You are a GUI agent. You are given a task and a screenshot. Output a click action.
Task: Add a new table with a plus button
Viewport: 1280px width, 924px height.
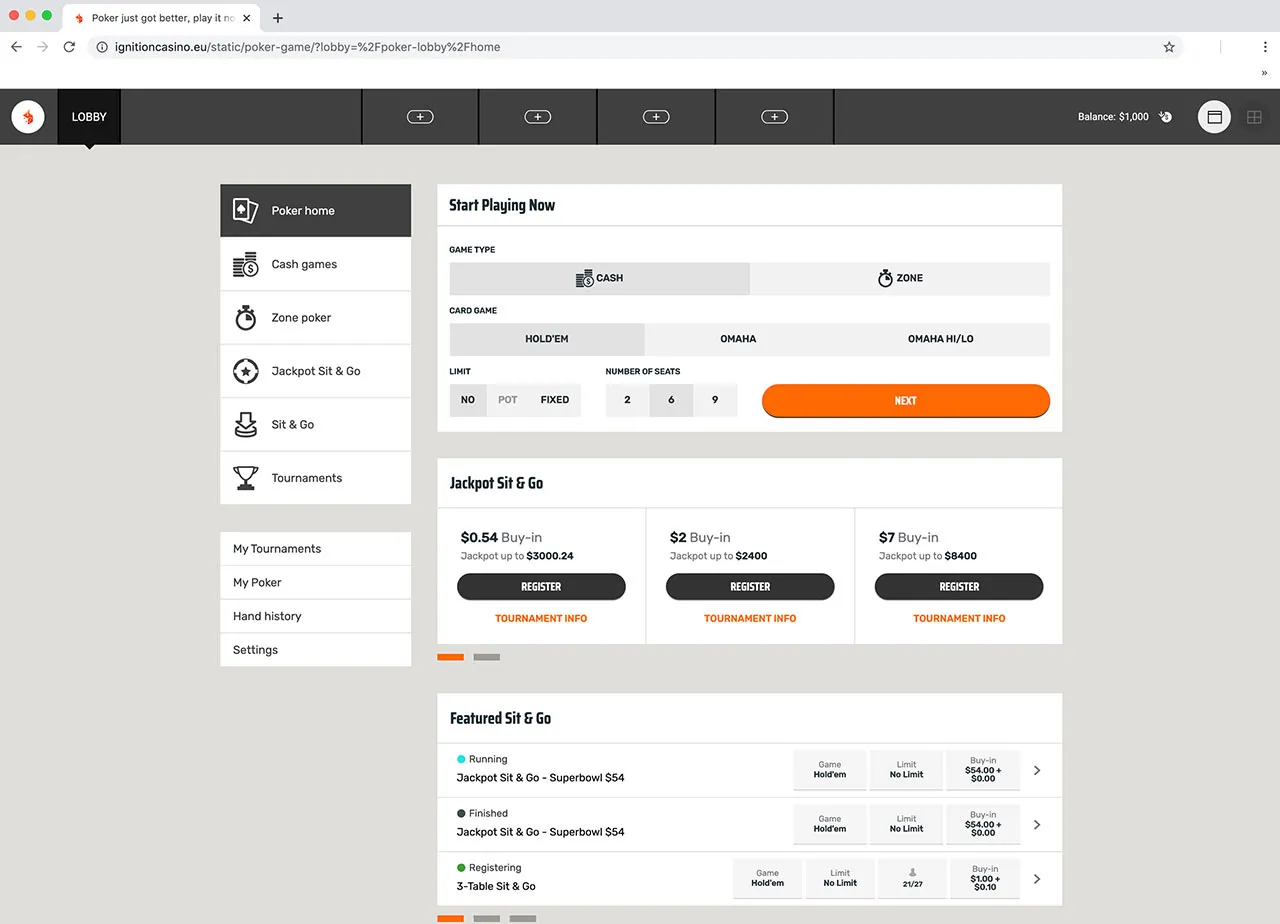tap(419, 116)
